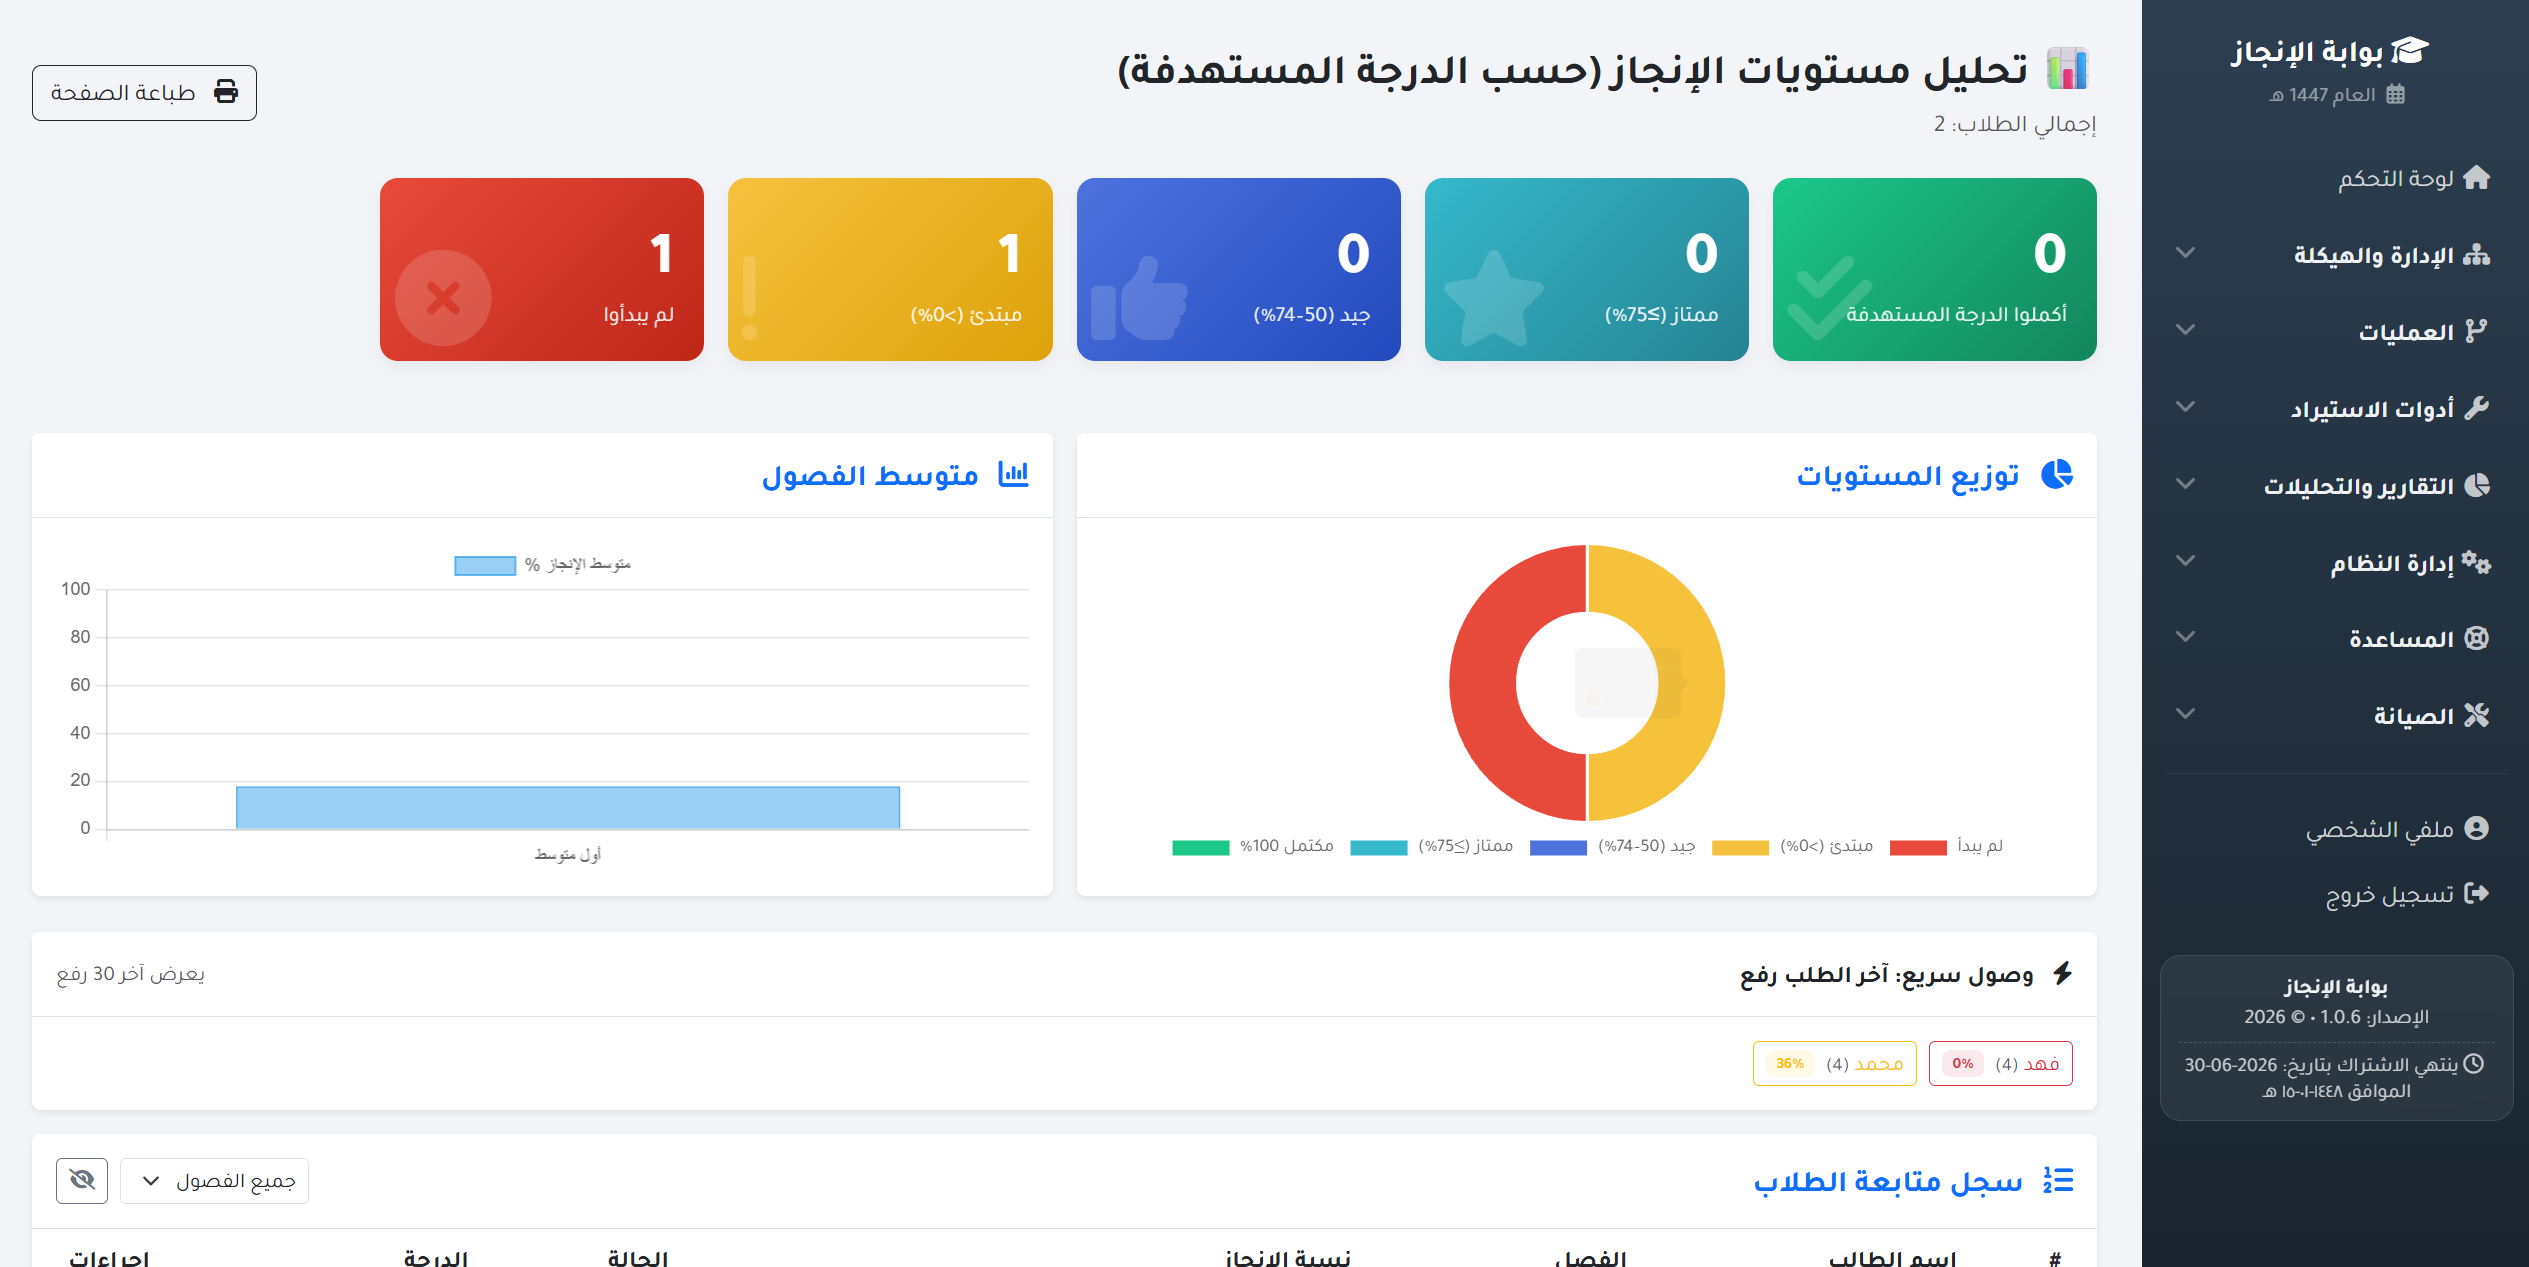Click the lifebuoy icon for المساعدة
Screen dimensions: 2529x1267
[x=2476, y=638]
